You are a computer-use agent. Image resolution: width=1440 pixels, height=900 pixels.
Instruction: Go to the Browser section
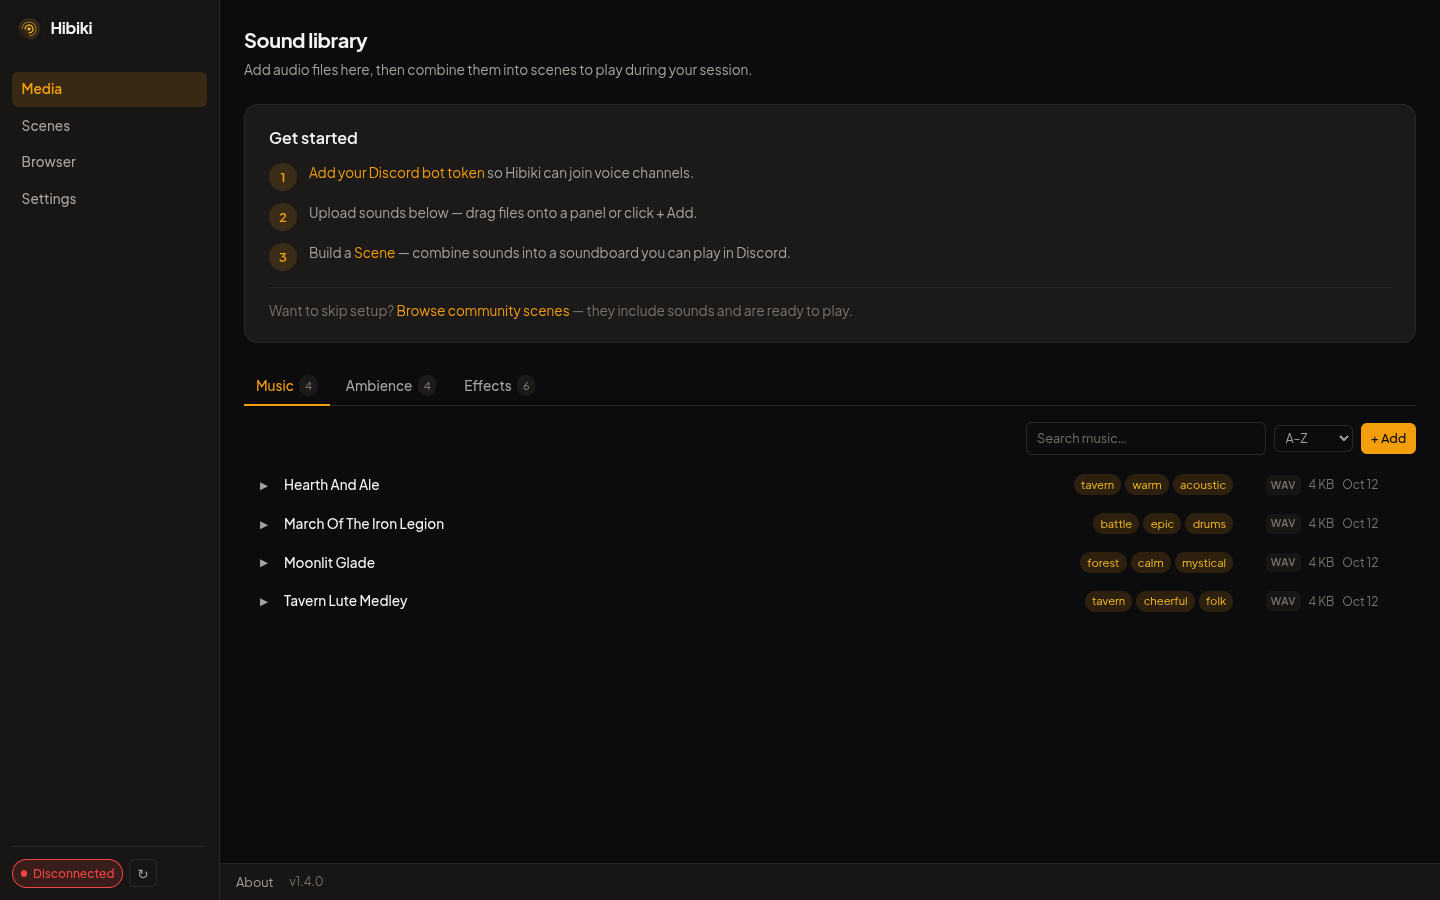109,162
